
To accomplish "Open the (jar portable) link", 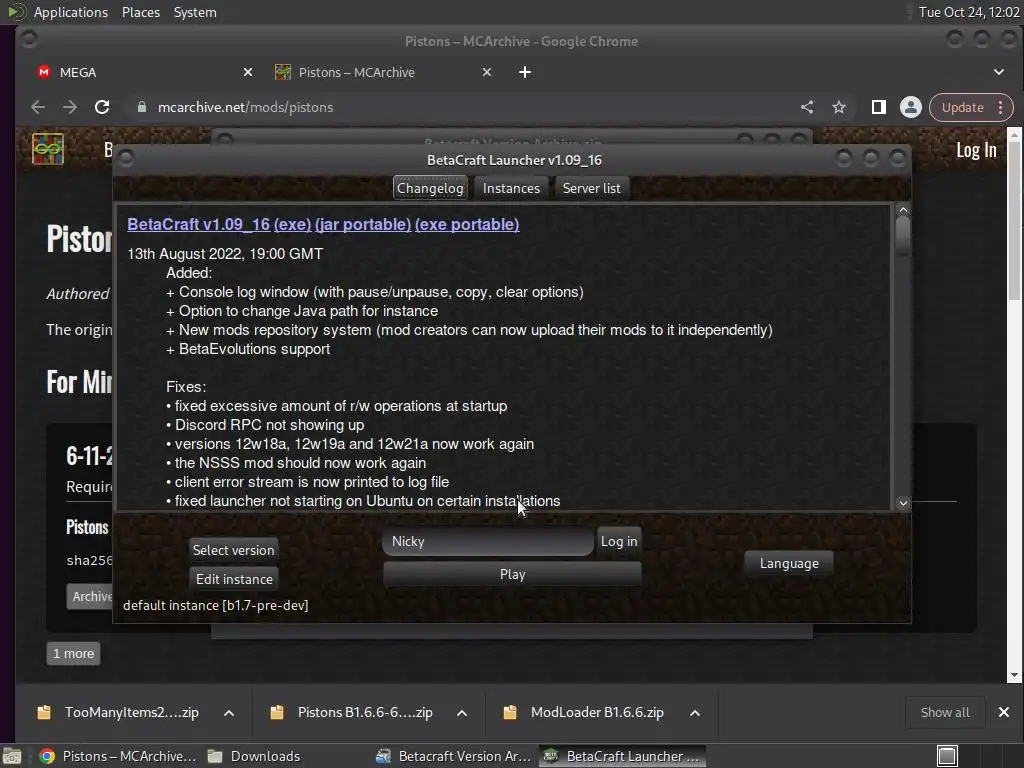I will (x=362, y=224).
